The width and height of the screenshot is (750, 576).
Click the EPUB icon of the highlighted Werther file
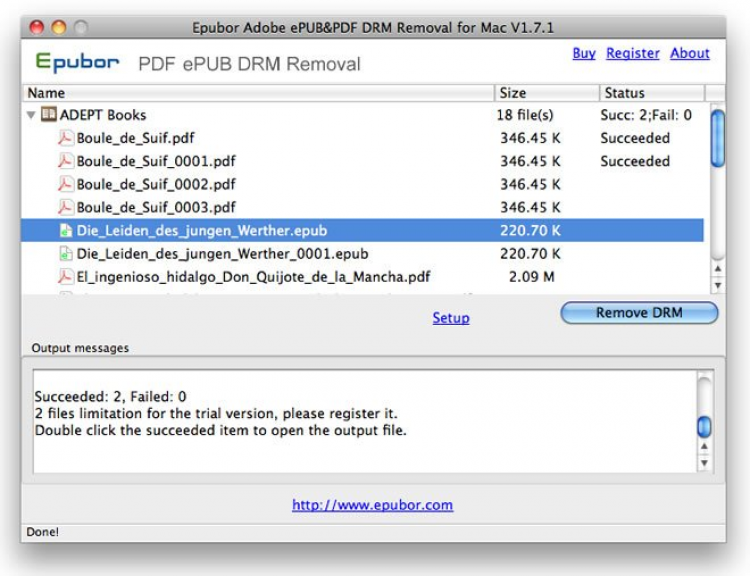(66, 230)
